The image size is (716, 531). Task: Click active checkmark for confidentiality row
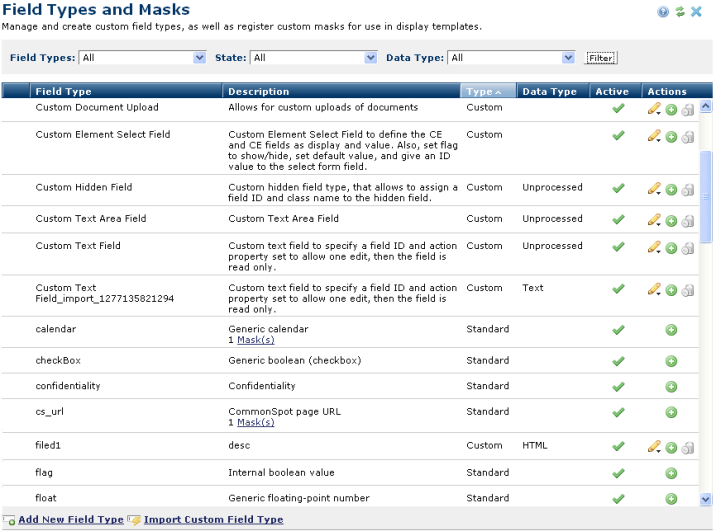[x=618, y=387]
